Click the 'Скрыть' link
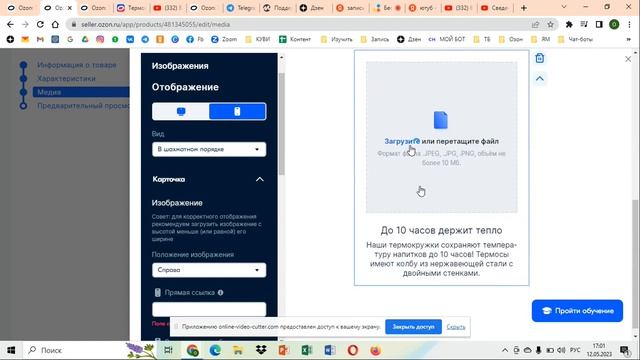640x360 pixels. [456, 327]
